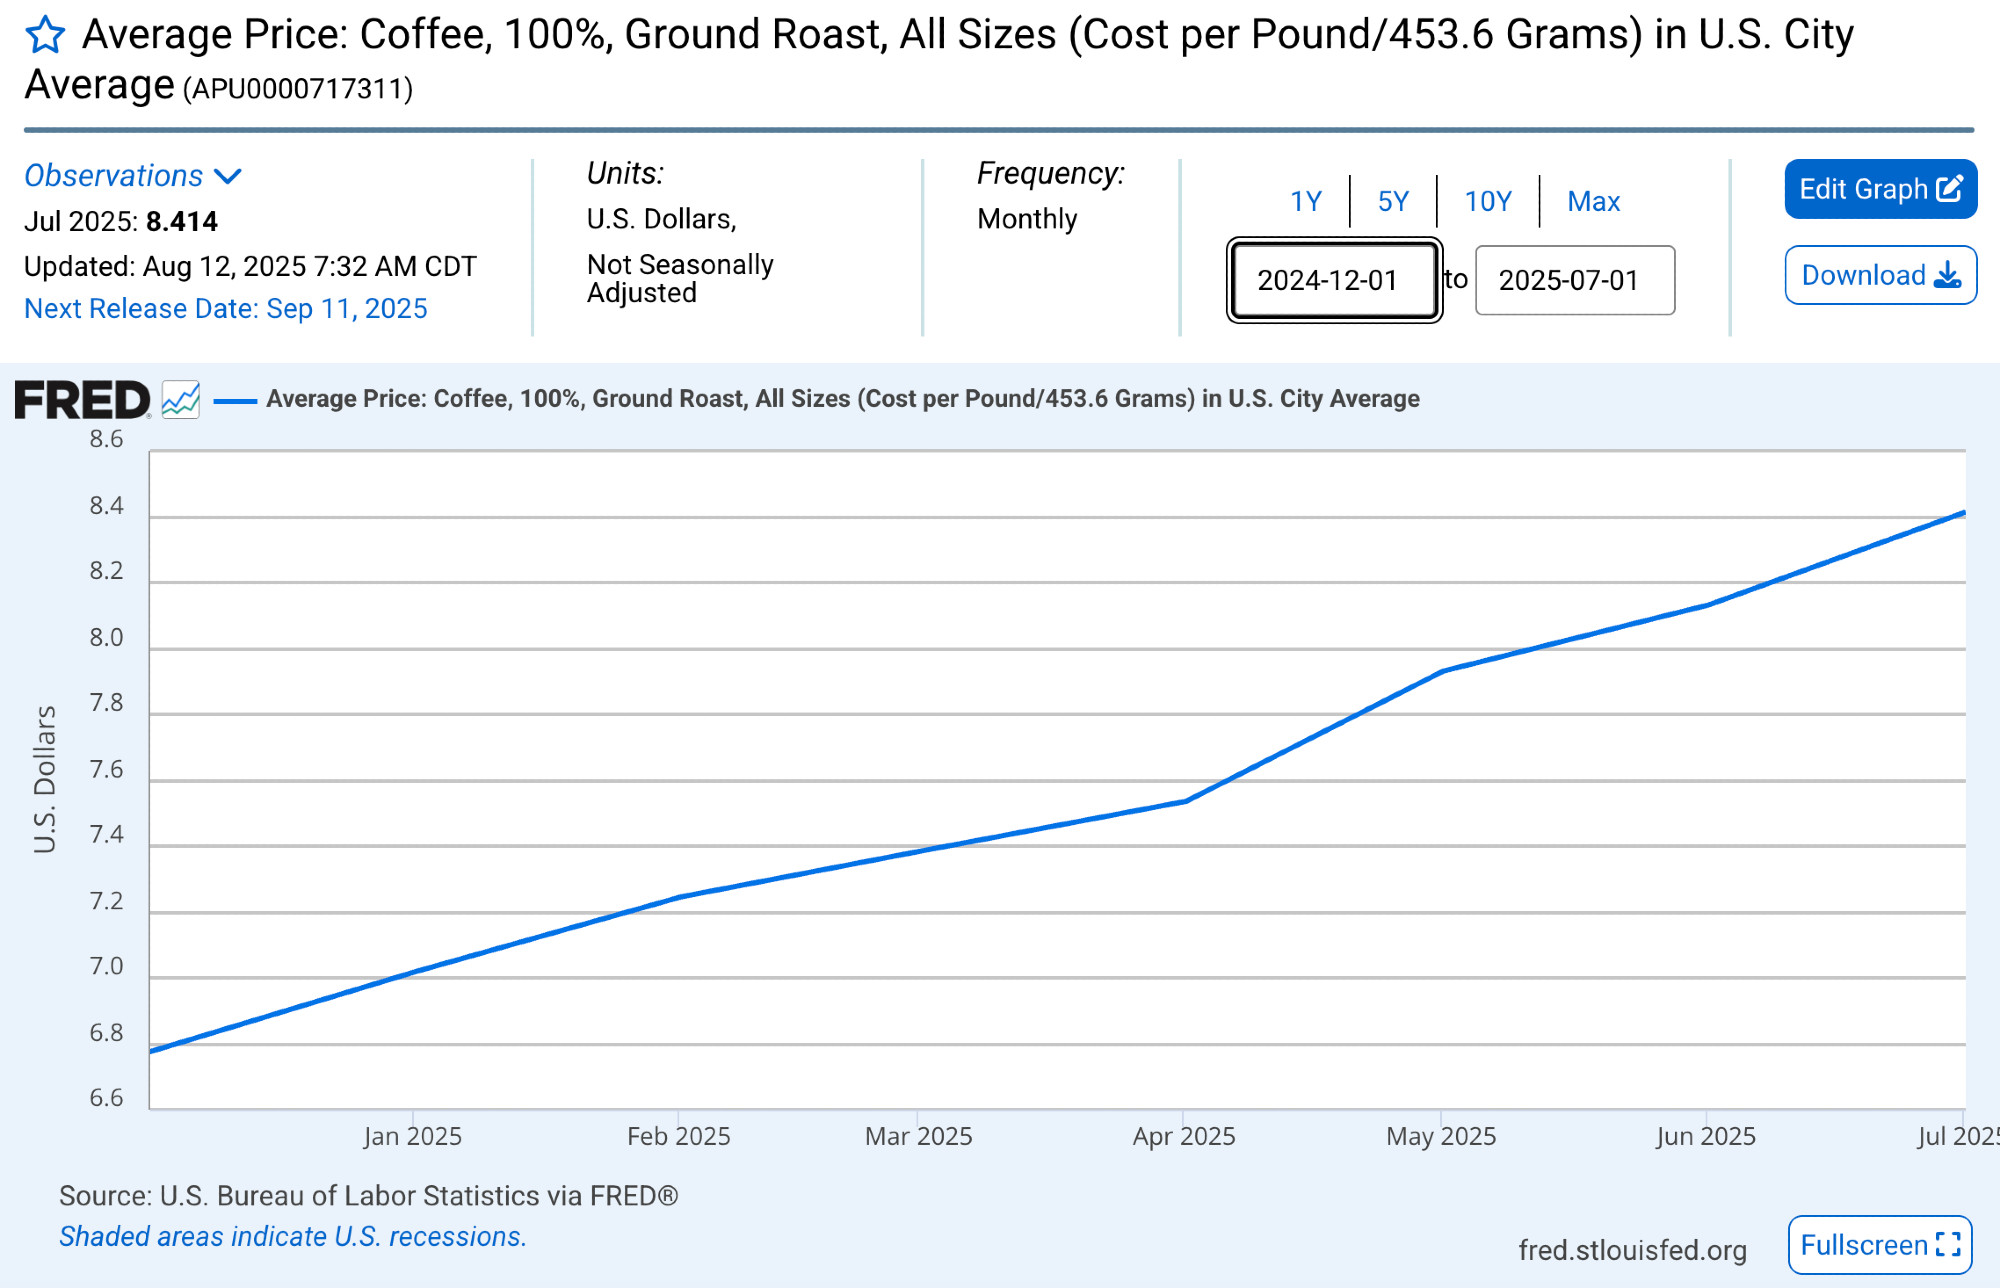Show the Max date range
The image size is (2000, 1288).
(x=1593, y=201)
